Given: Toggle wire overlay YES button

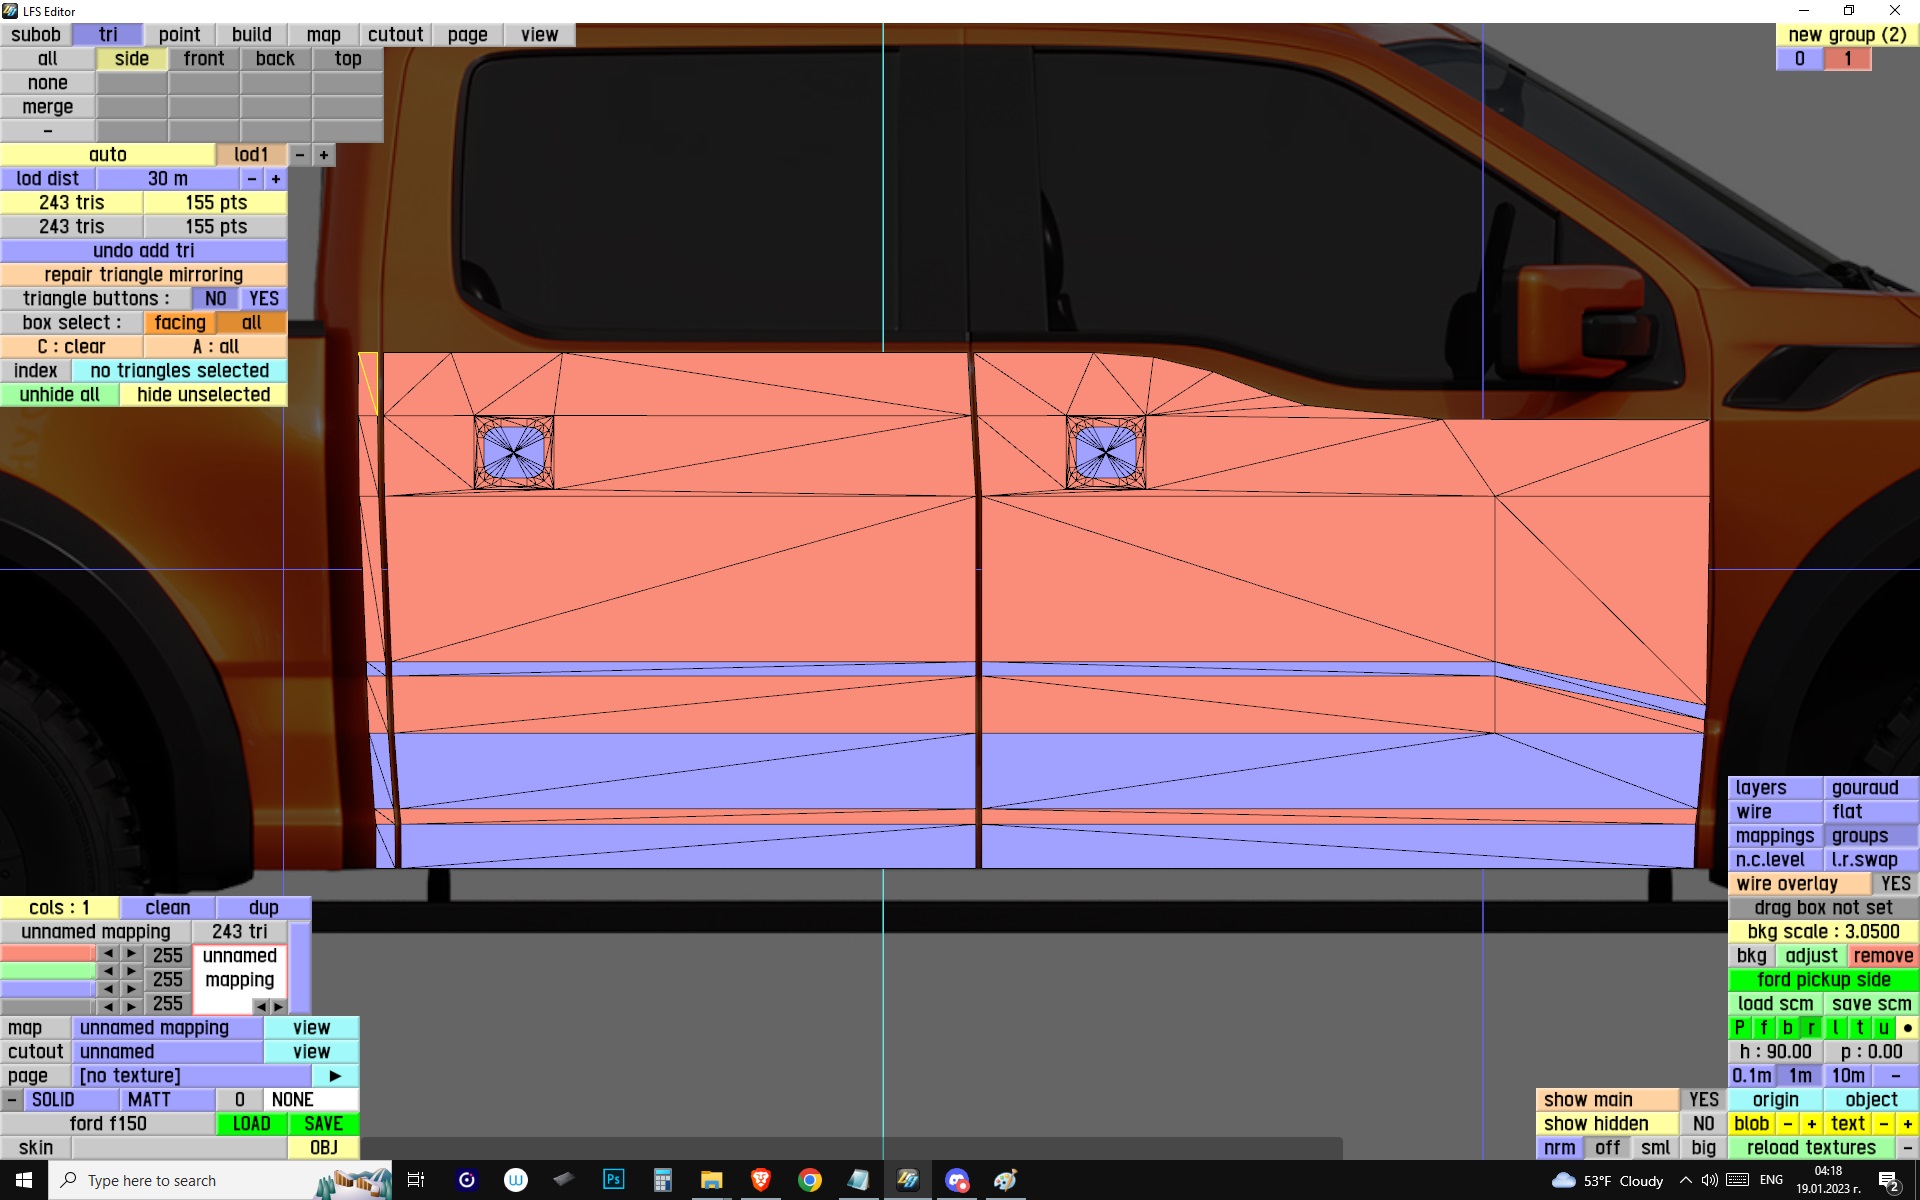Looking at the screenshot, I should pos(1895,884).
